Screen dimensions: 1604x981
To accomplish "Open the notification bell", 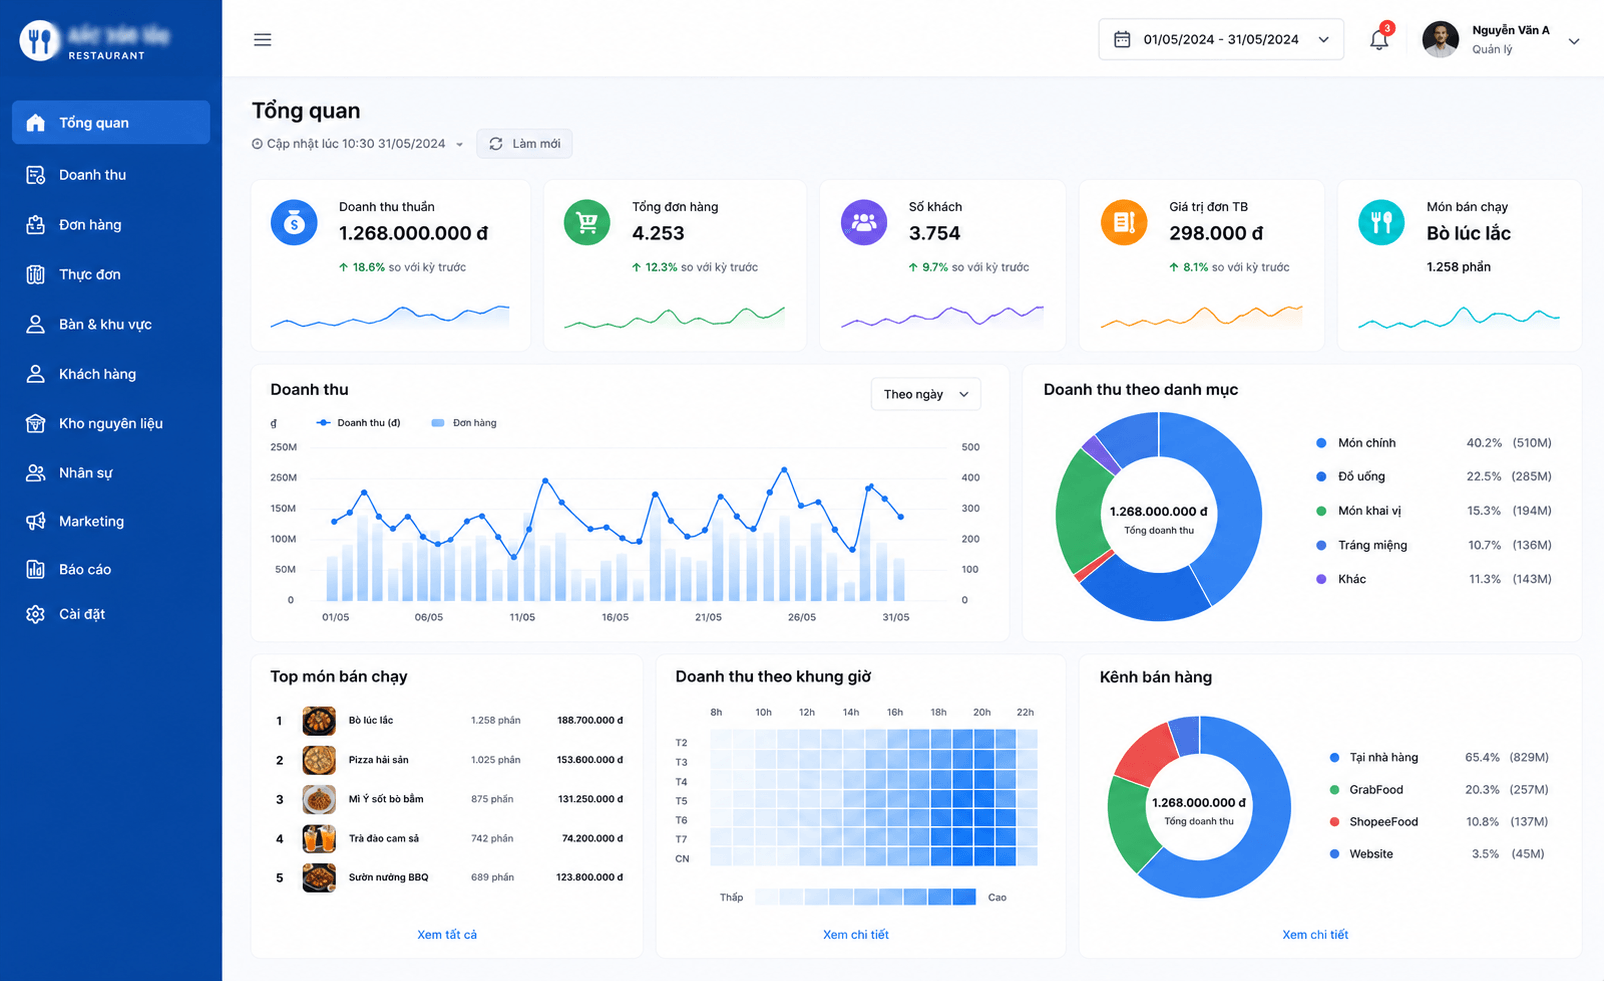I will click(1379, 40).
